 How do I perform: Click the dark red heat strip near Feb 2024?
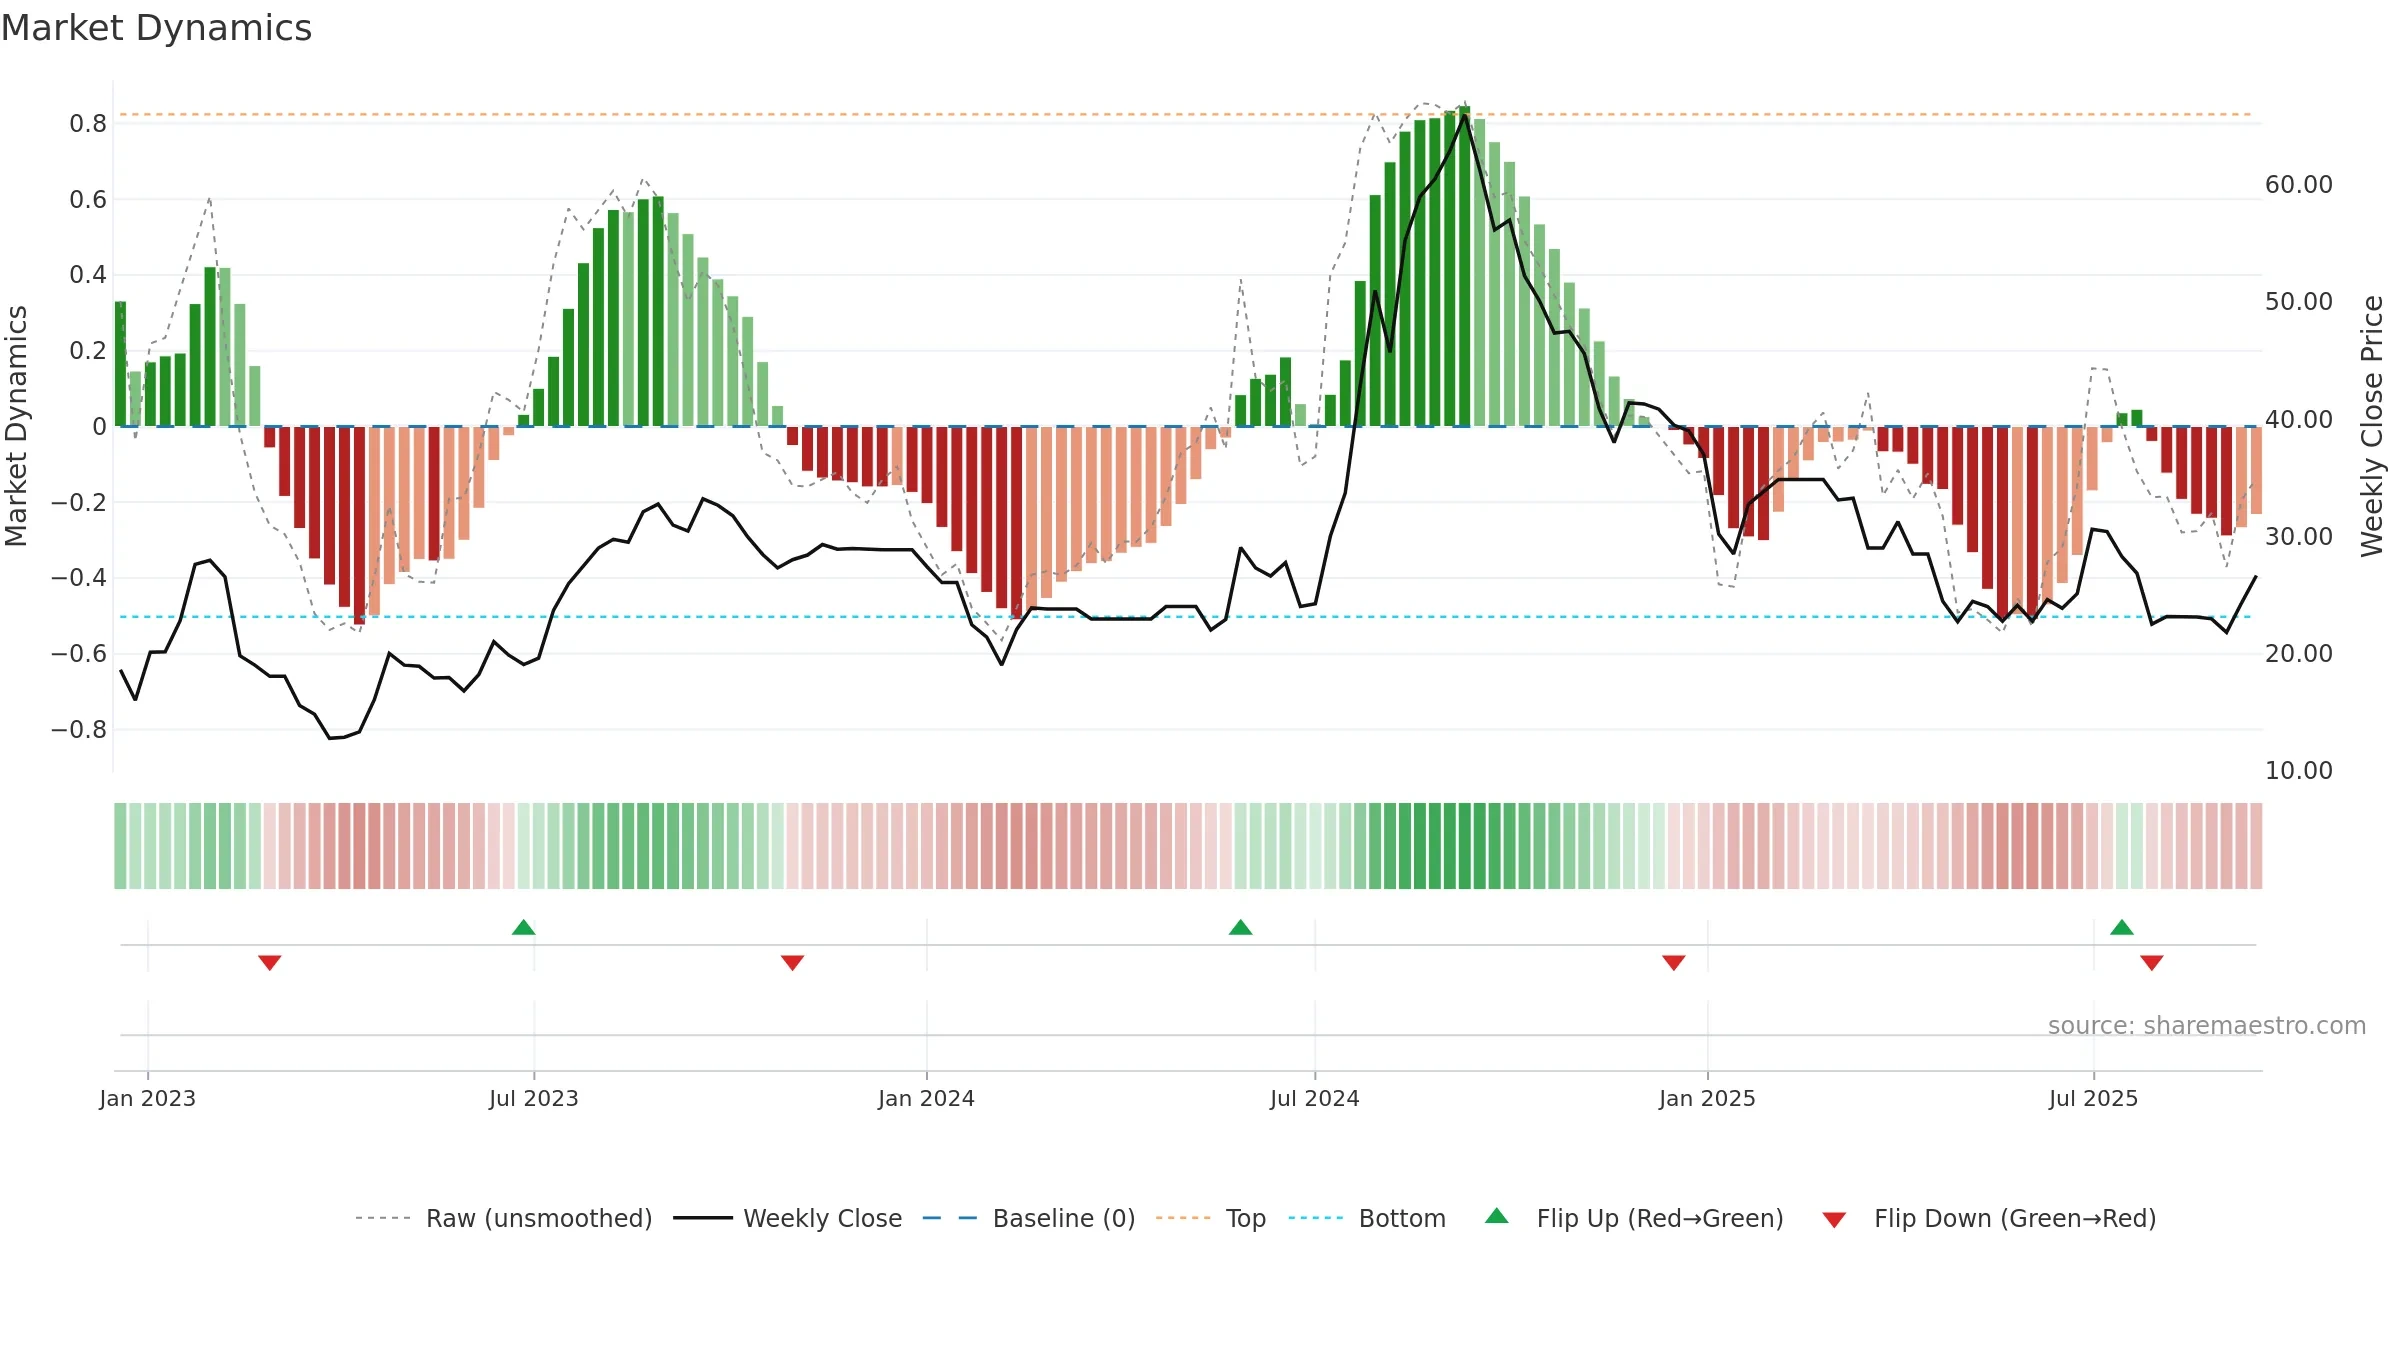click(1016, 846)
